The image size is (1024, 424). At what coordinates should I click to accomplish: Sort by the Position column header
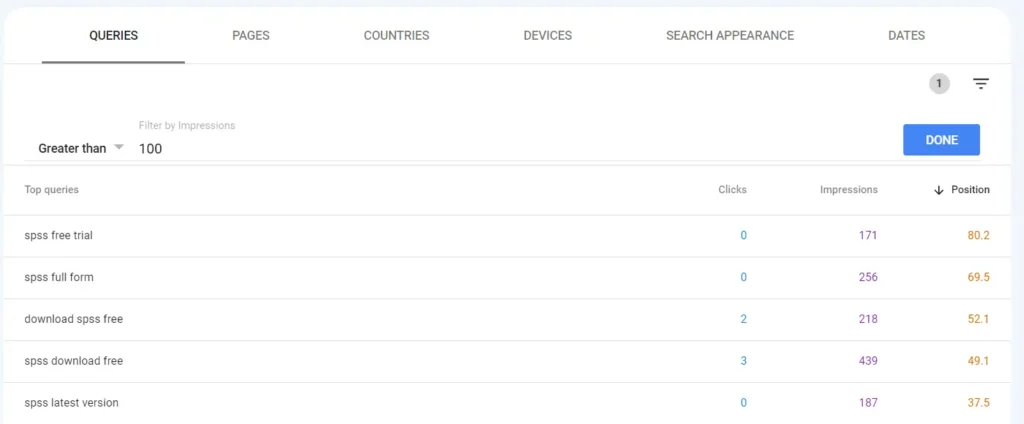pyautogui.click(x=970, y=189)
